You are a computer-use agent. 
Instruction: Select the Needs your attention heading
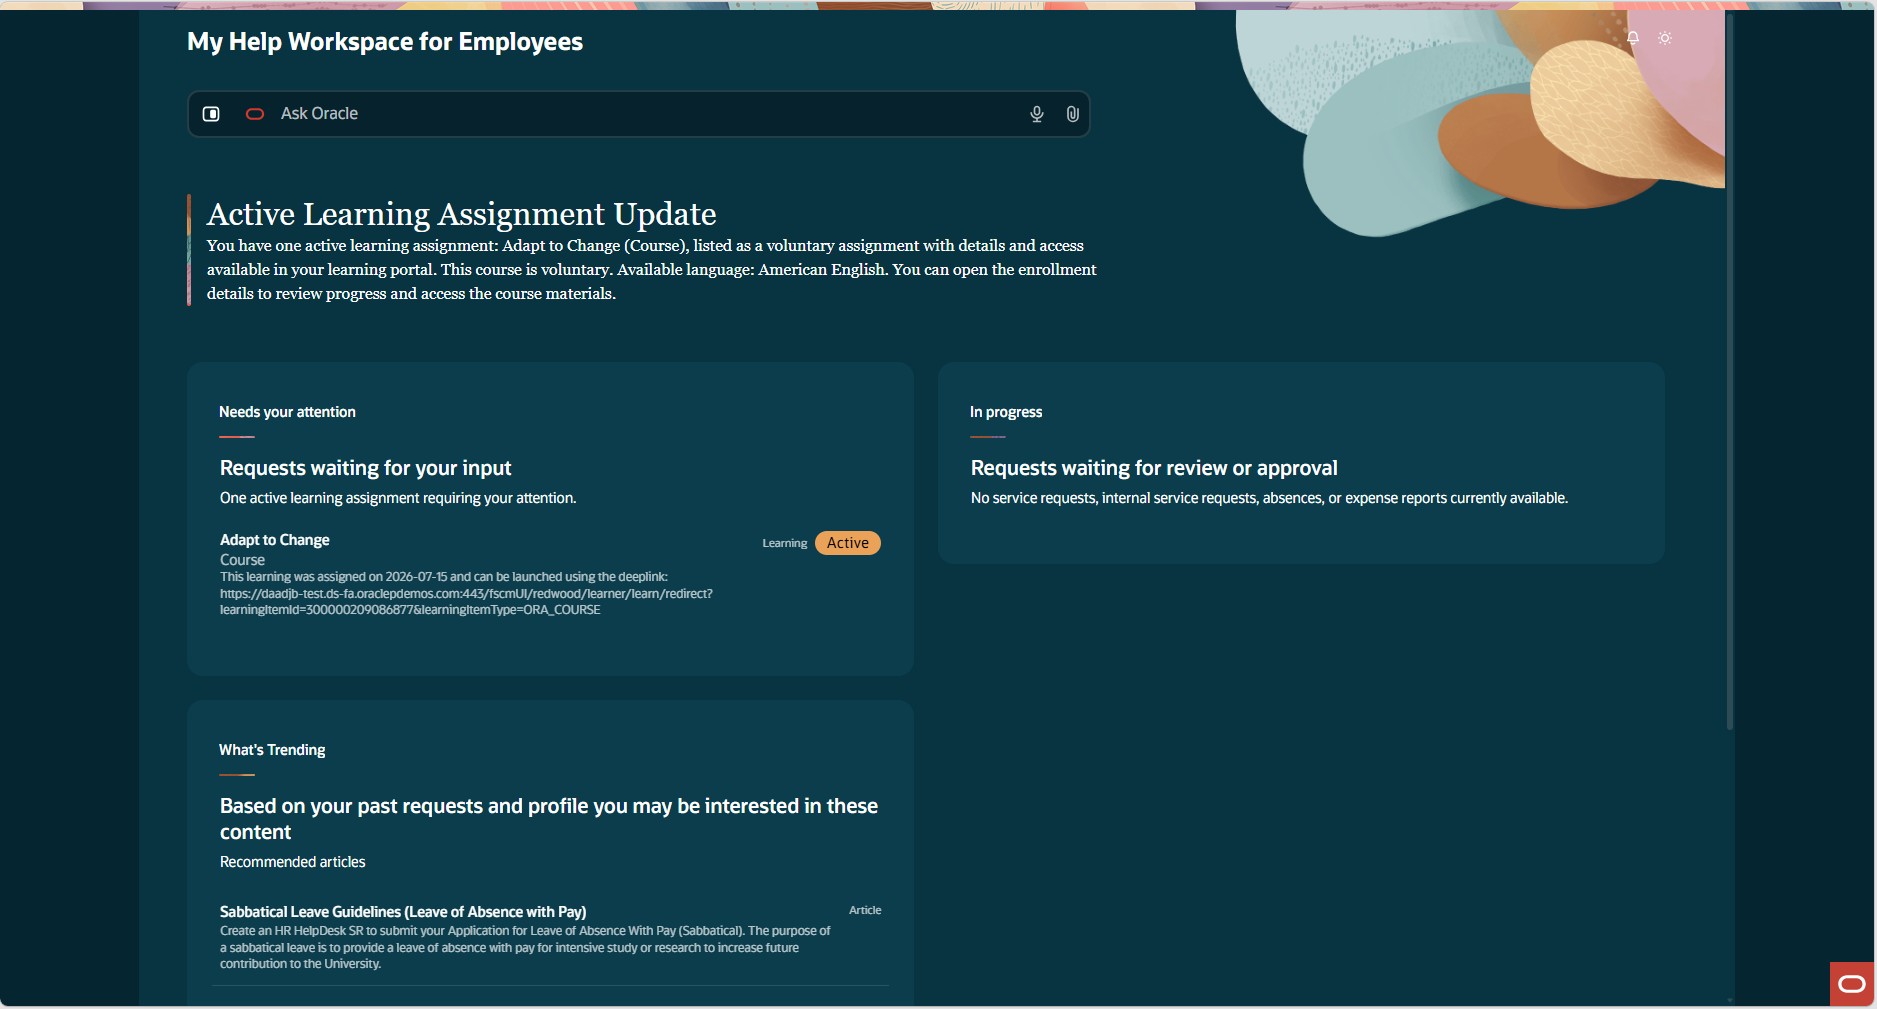pos(287,412)
